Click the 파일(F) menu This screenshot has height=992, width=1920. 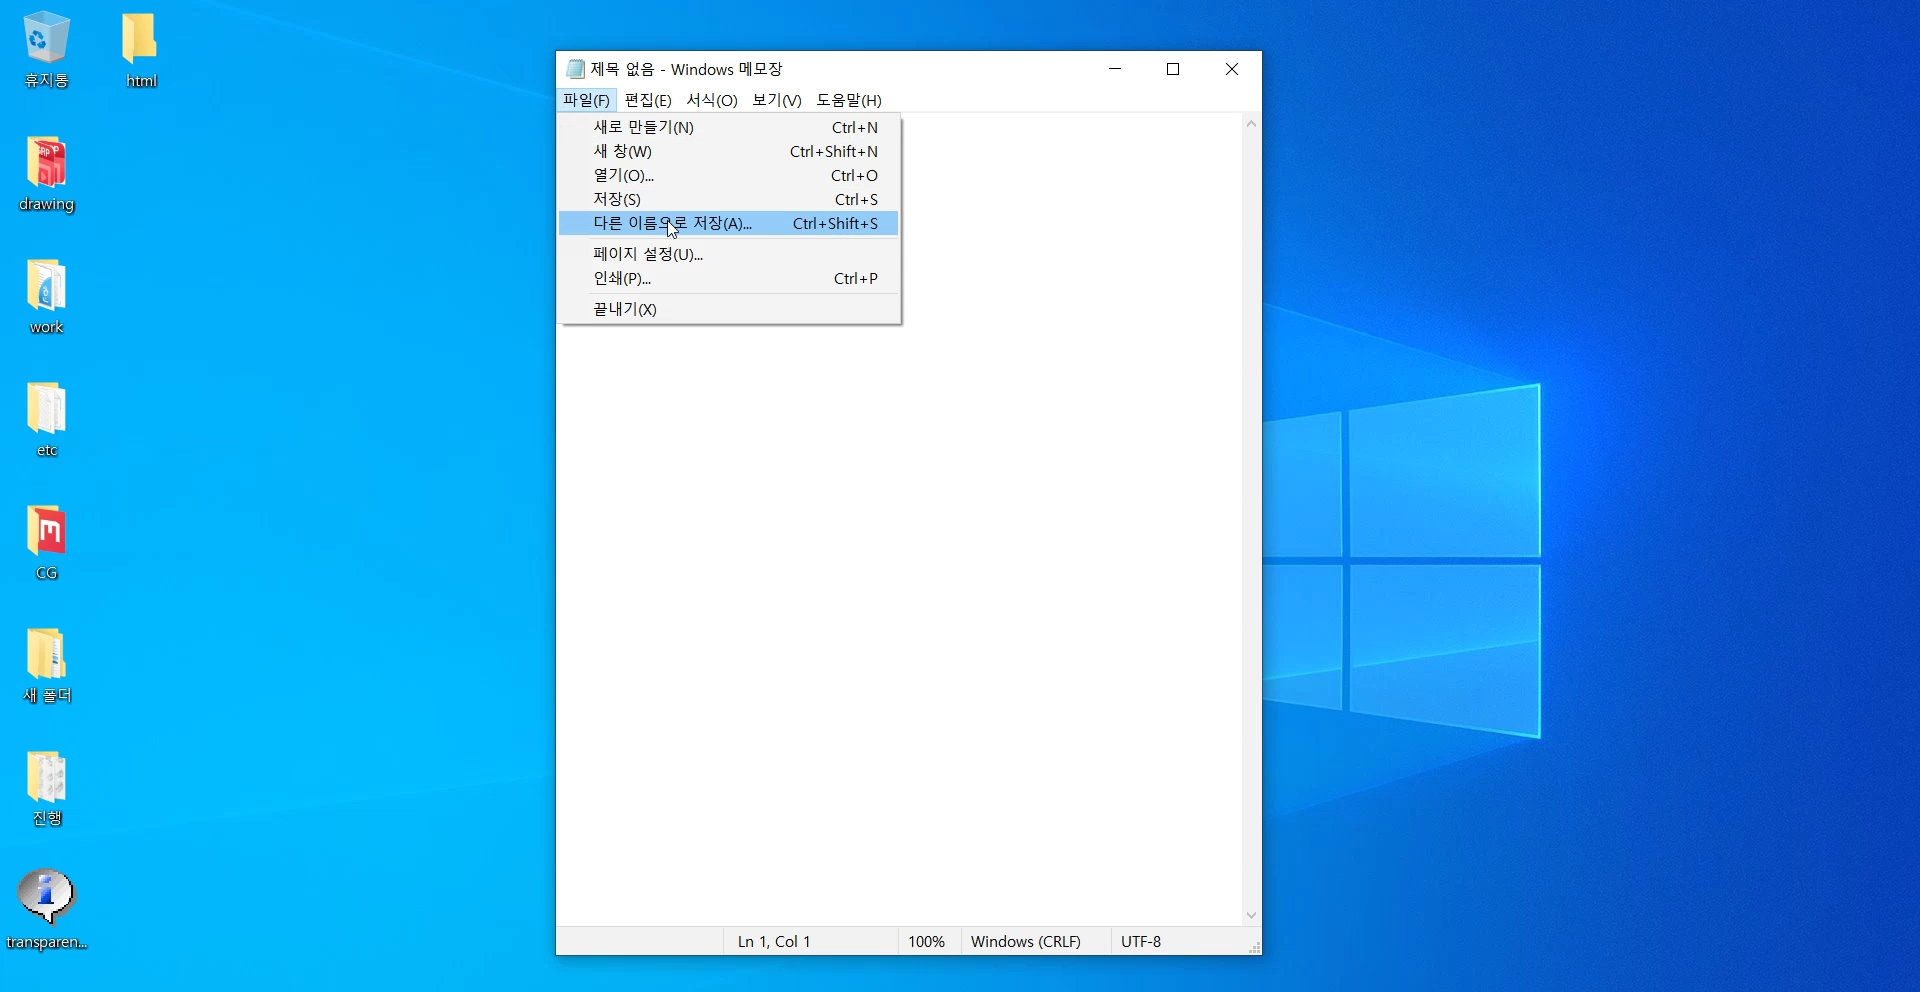tap(586, 100)
